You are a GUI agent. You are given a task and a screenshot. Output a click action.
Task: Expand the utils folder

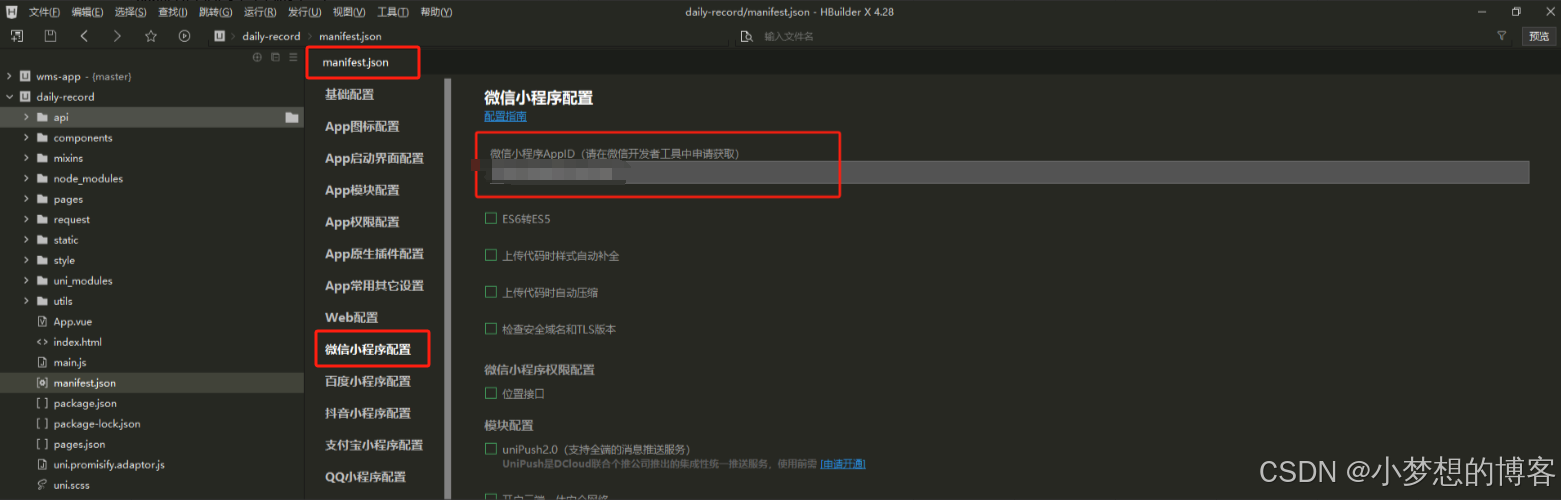point(26,301)
